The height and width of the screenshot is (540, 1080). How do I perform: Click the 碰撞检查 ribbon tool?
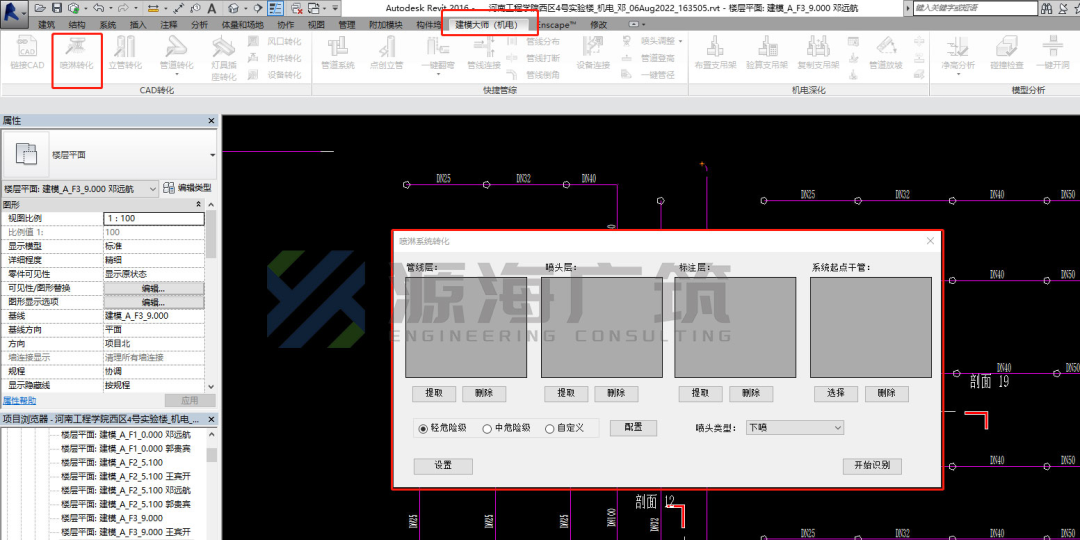(1007, 53)
